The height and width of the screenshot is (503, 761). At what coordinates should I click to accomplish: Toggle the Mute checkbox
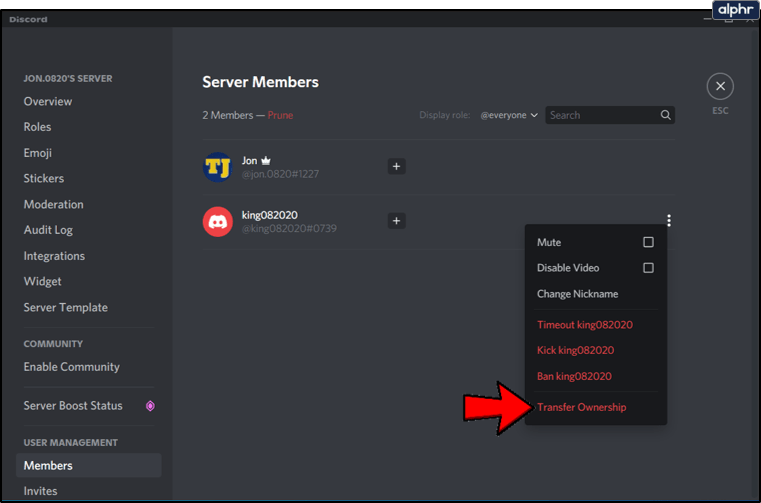[x=648, y=242]
